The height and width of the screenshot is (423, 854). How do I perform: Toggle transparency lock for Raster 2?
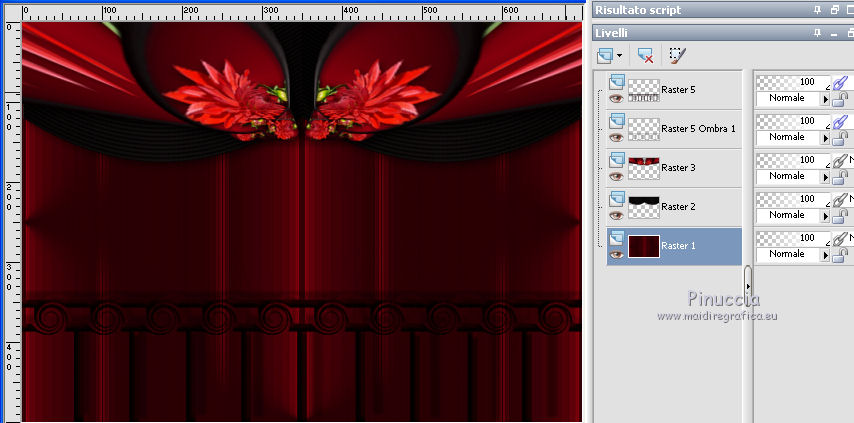840,216
